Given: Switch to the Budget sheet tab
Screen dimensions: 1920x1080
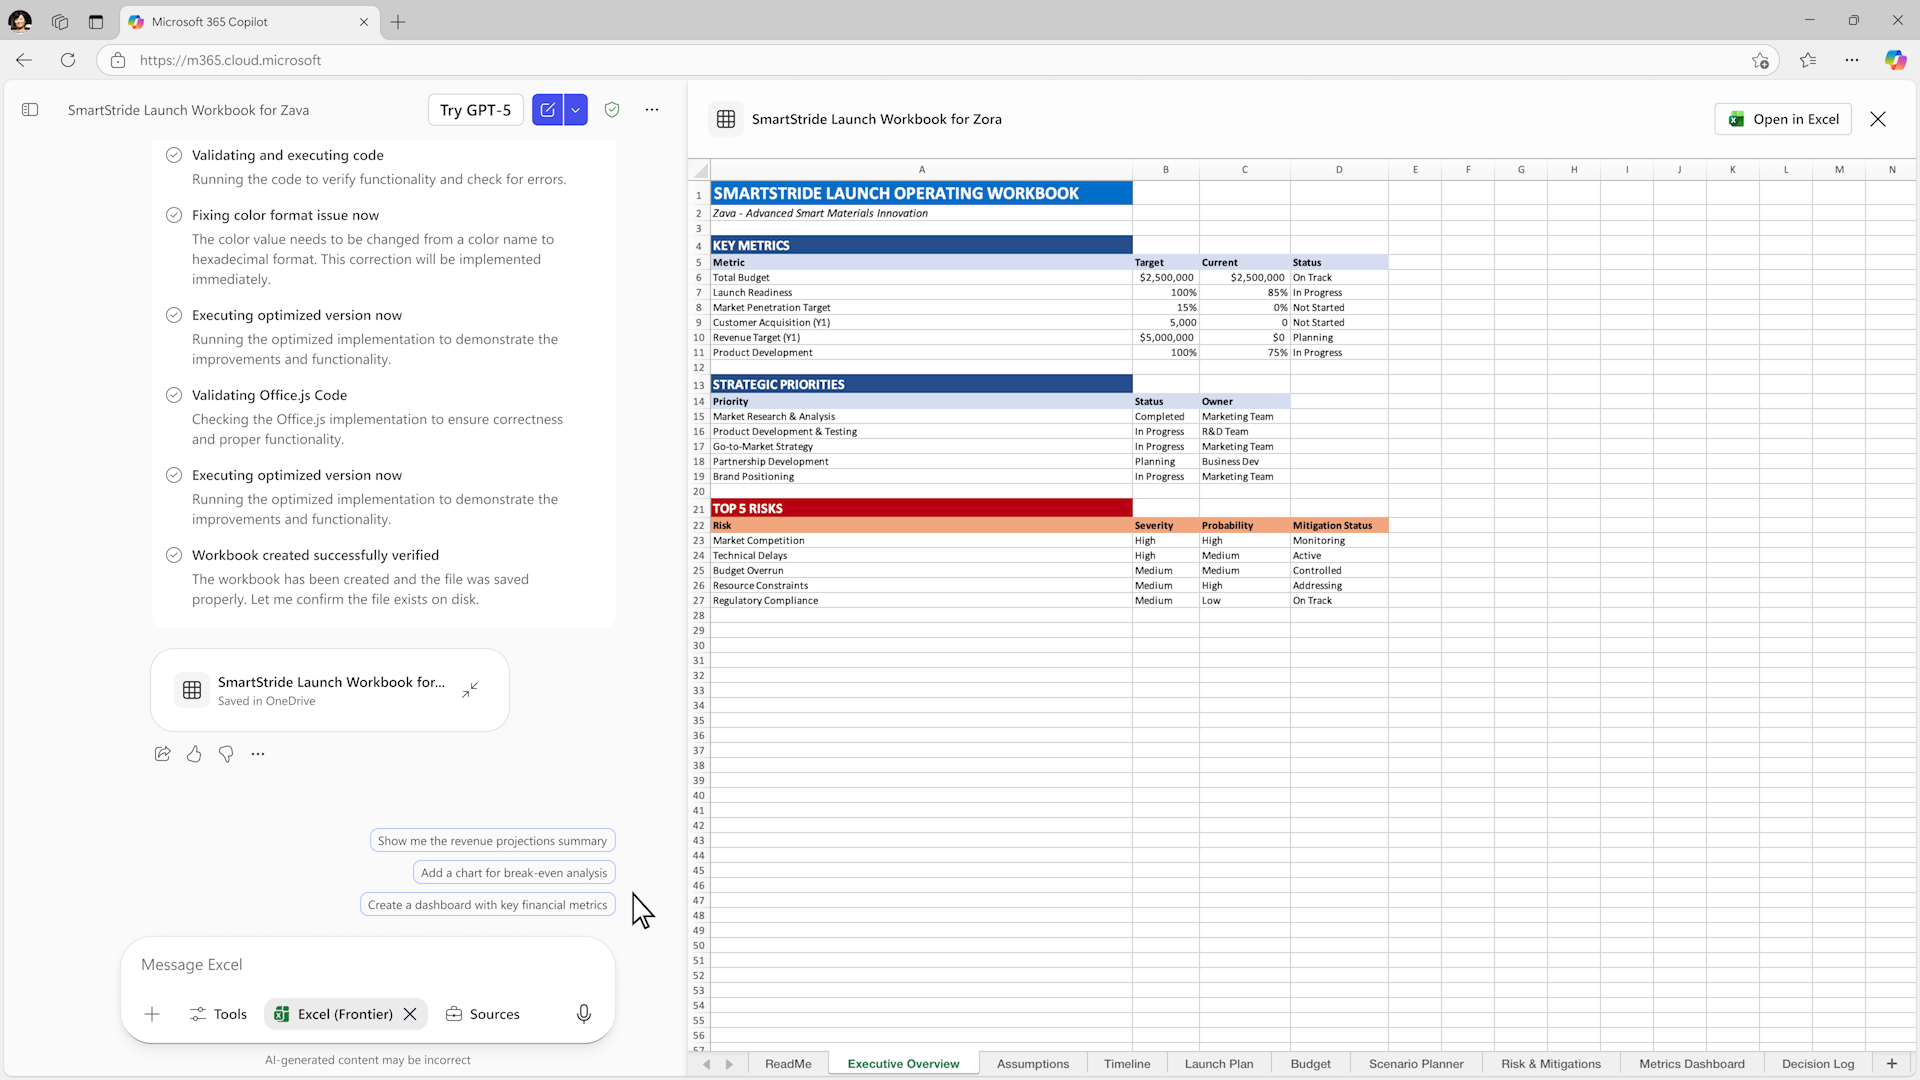Looking at the screenshot, I should tap(1310, 1064).
